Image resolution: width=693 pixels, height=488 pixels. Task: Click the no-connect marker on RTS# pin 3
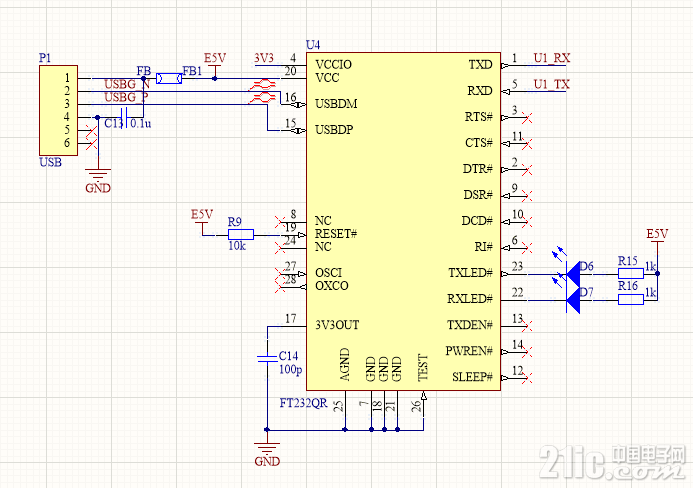tap(527, 118)
